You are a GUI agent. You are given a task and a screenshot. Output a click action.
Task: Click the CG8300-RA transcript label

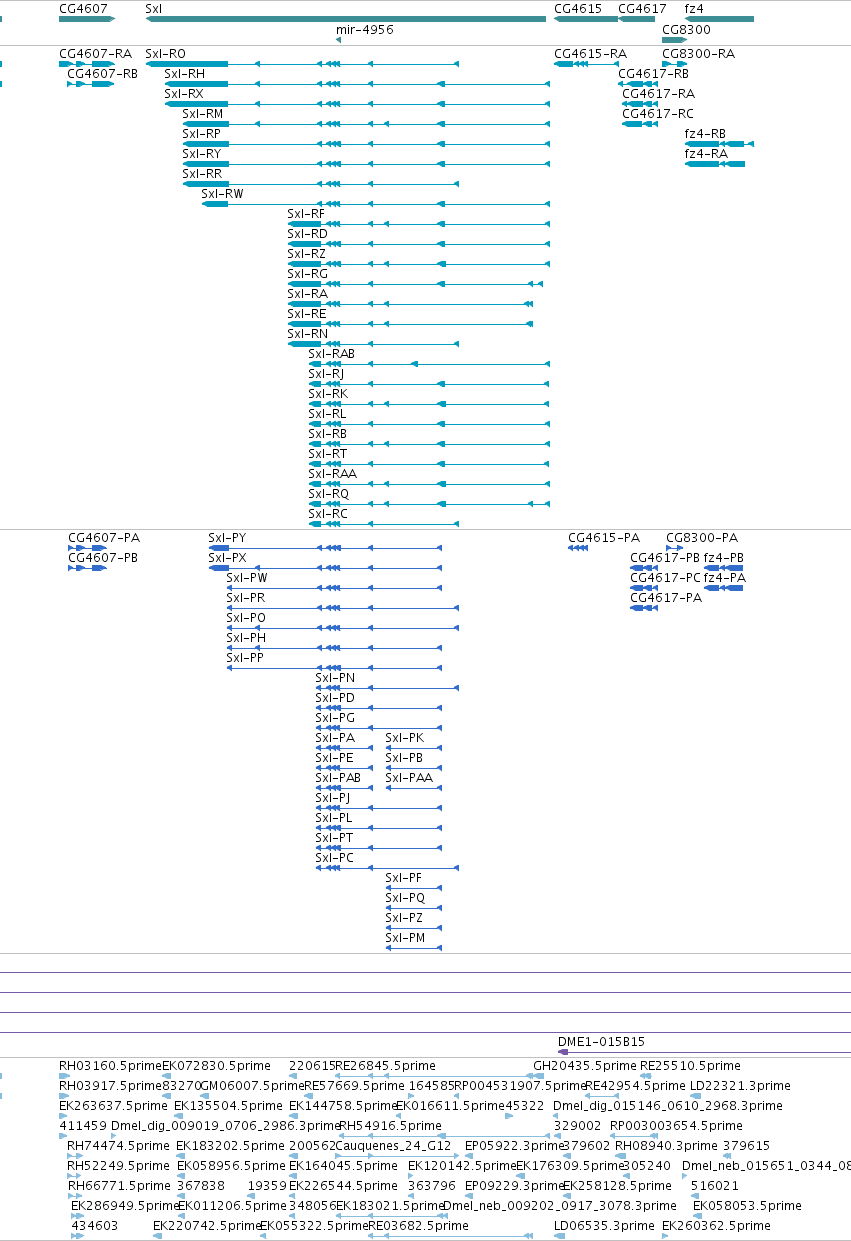pyautogui.click(x=698, y=53)
